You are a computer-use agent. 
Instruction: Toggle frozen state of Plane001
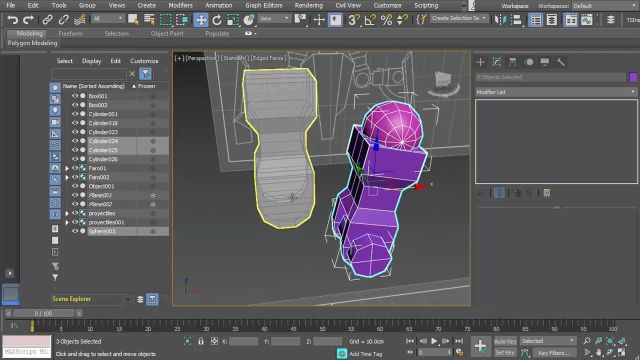[x=153, y=195]
